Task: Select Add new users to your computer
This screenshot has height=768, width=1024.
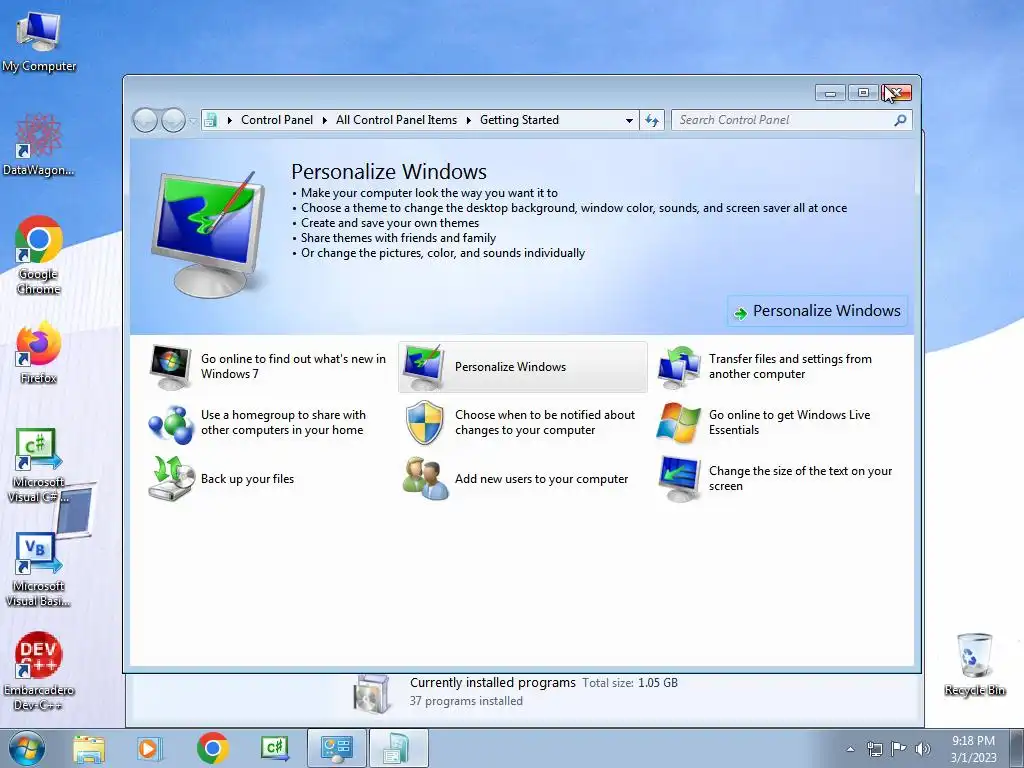Action: 541,479
